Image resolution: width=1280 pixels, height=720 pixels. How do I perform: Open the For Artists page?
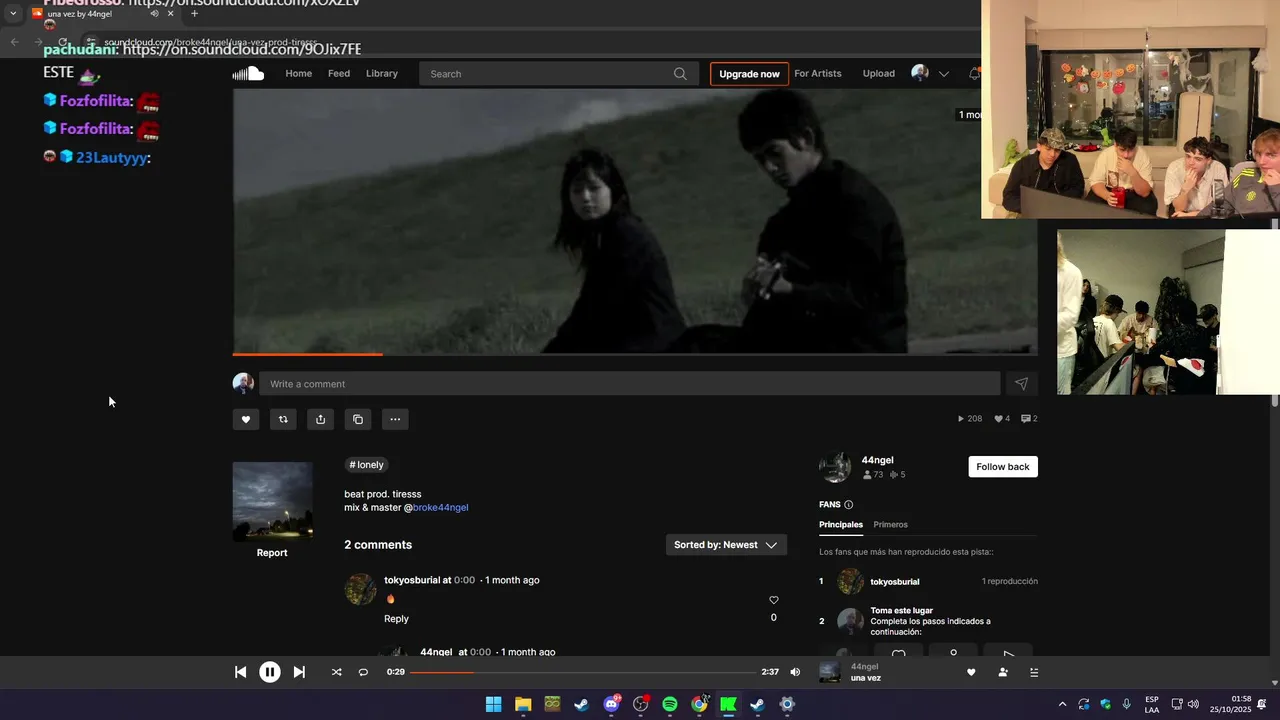point(818,73)
